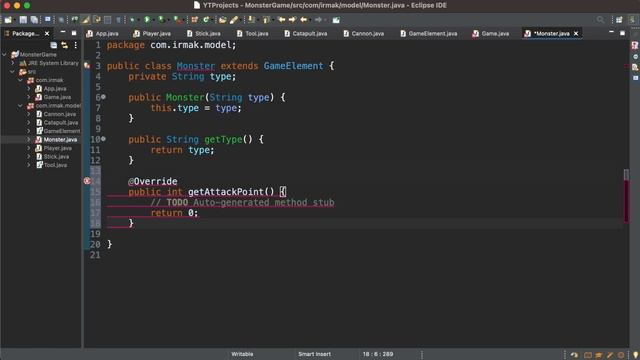This screenshot has width=640, height=360.
Task: Switch to the Game.java editor tab
Action: click(491, 33)
